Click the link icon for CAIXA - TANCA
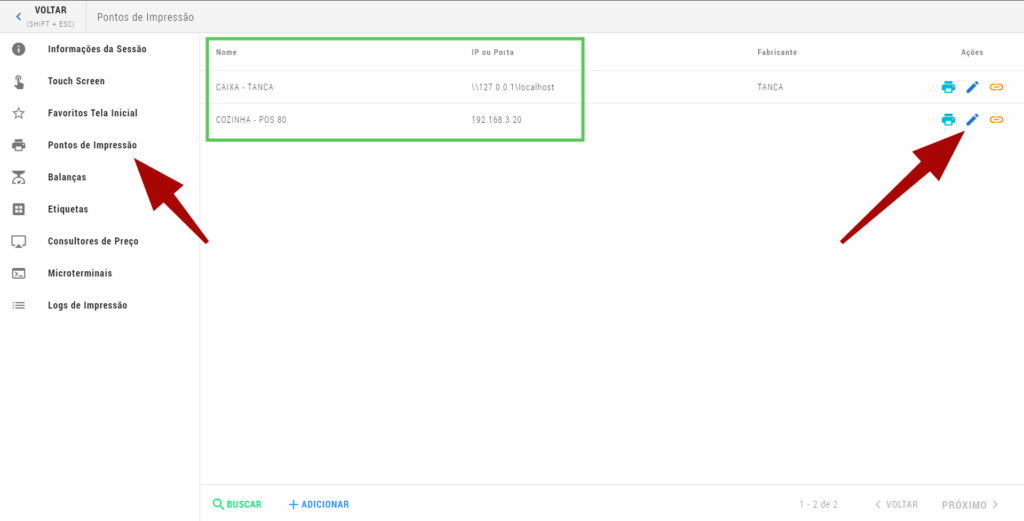The height and width of the screenshot is (521, 1024). click(x=996, y=87)
